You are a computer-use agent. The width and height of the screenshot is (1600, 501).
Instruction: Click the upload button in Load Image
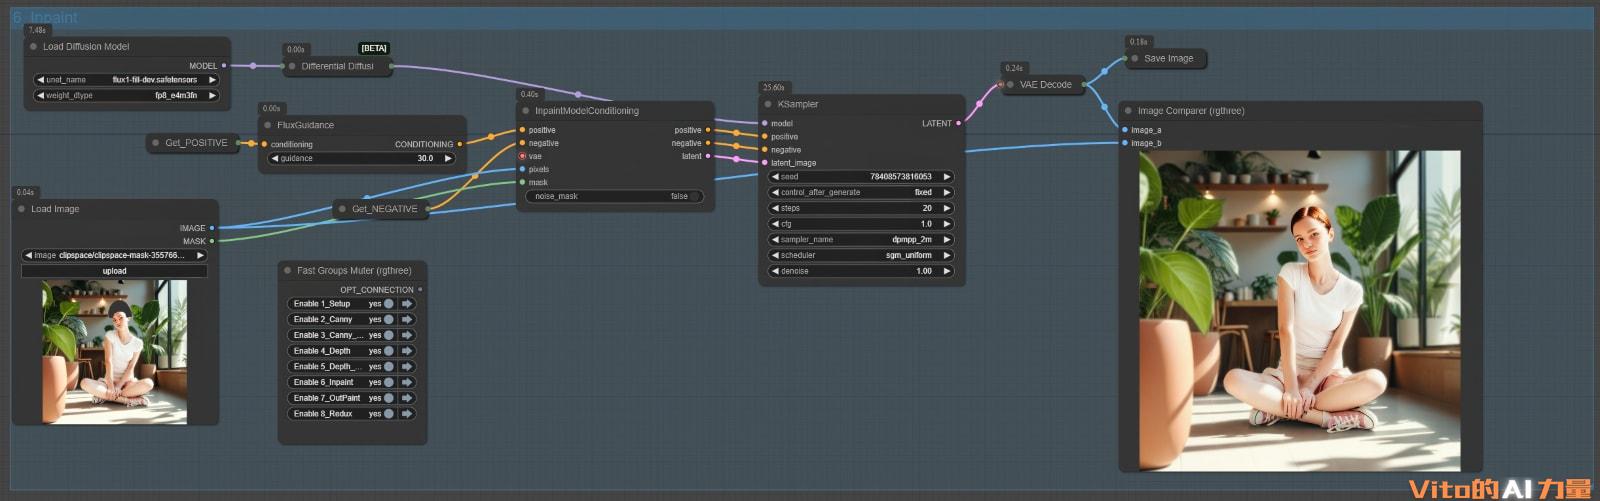click(114, 271)
